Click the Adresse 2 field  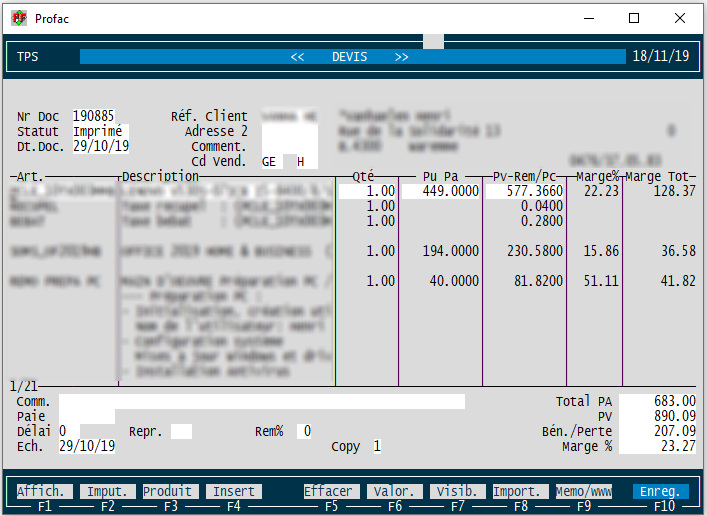(289, 131)
